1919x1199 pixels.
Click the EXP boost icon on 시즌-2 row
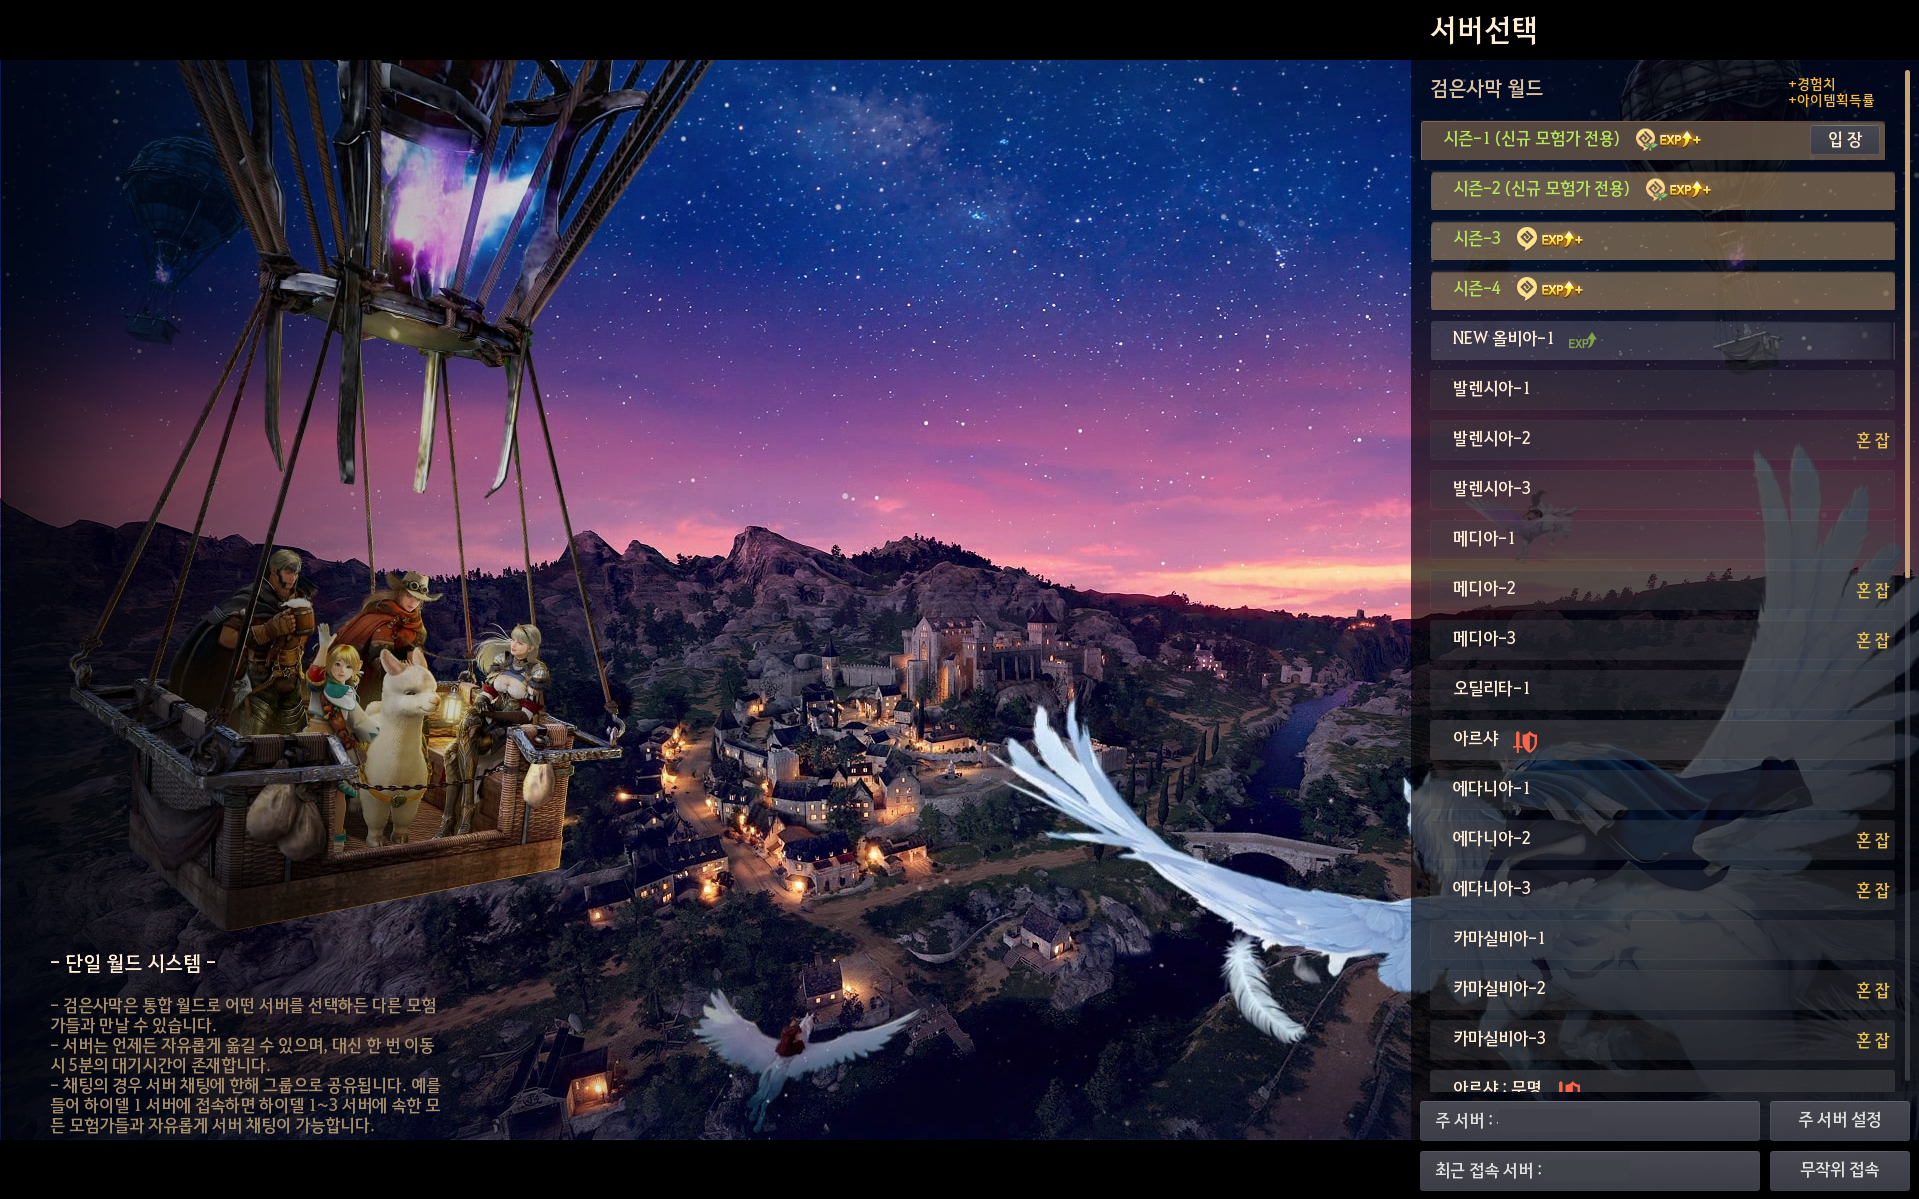click(1690, 190)
